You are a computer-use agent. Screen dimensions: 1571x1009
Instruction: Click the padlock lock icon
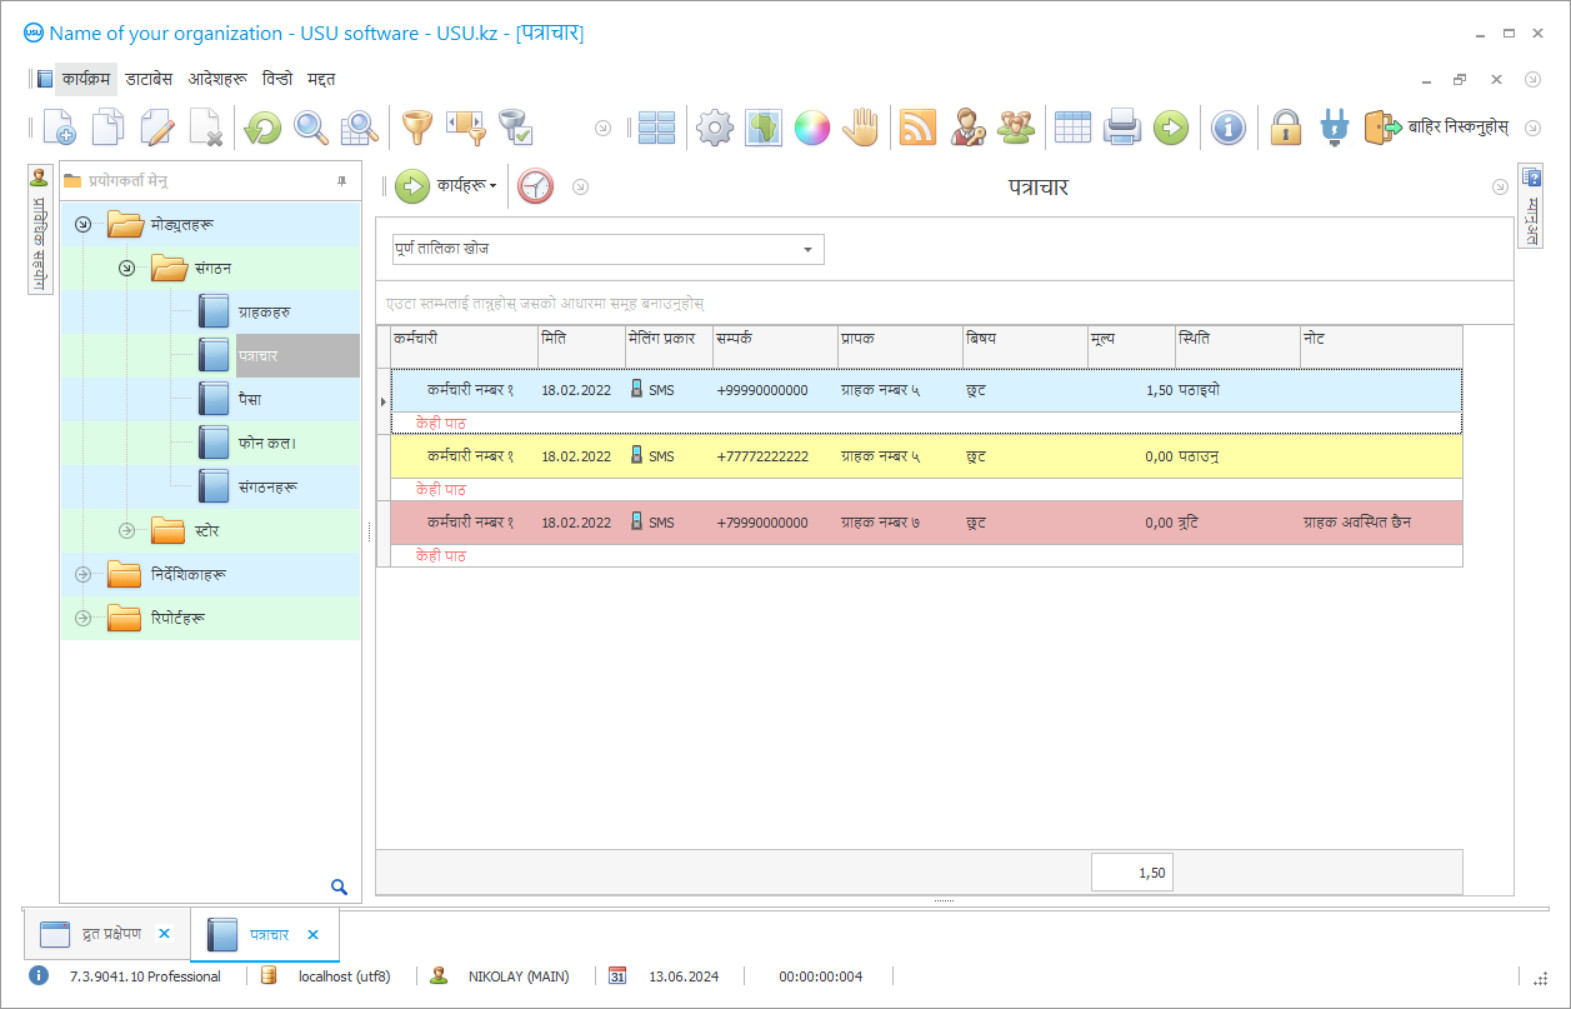(x=1286, y=127)
